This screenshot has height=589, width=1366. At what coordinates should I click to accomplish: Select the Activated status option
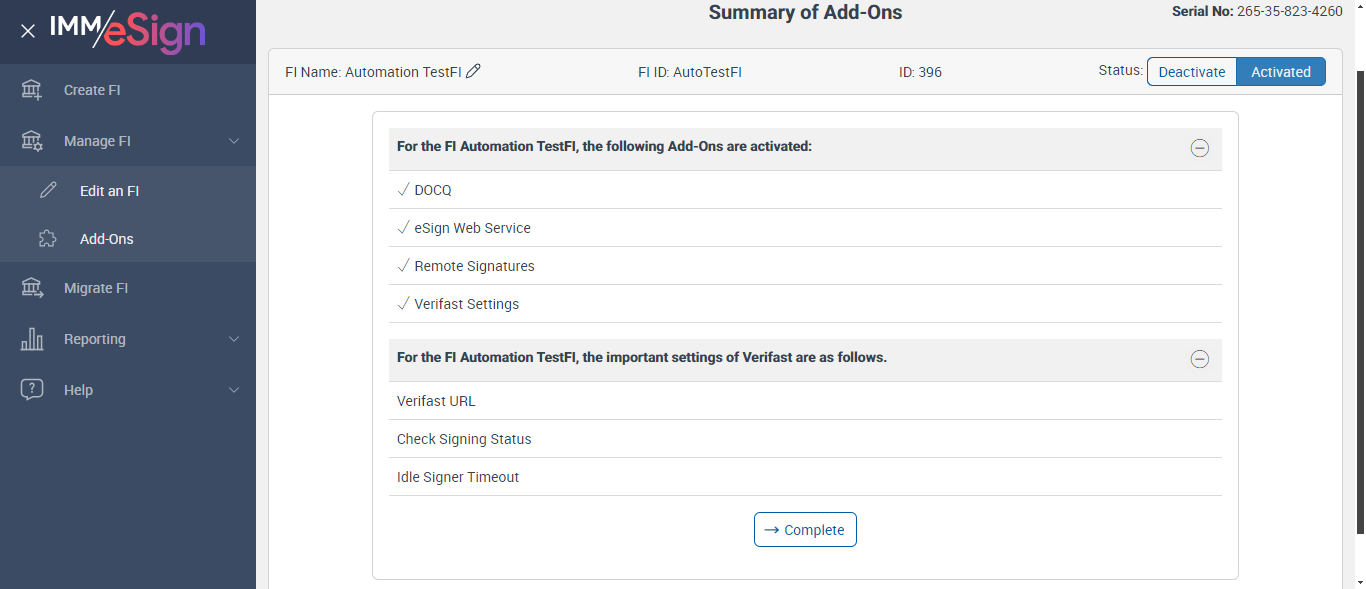click(x=1280, y=72)
